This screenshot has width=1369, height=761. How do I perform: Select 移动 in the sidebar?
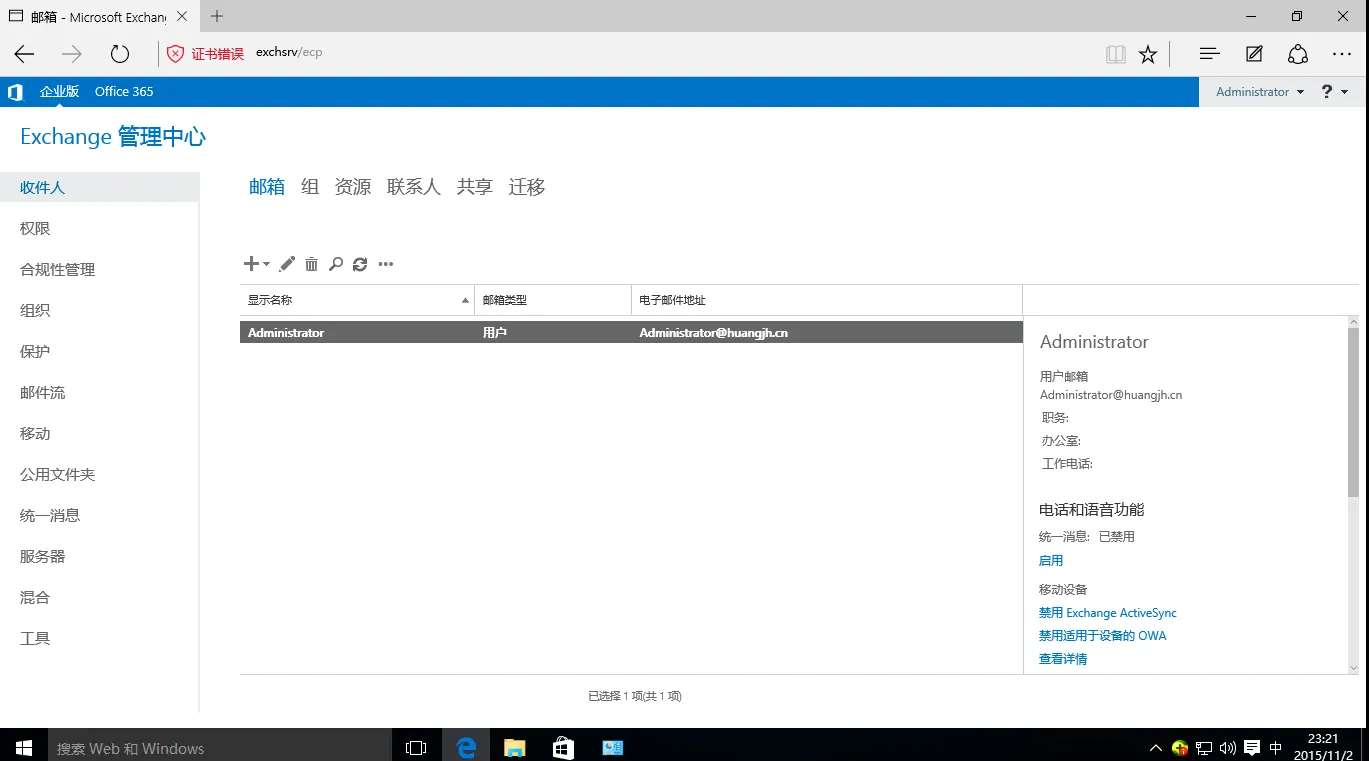tap(35, 434)
